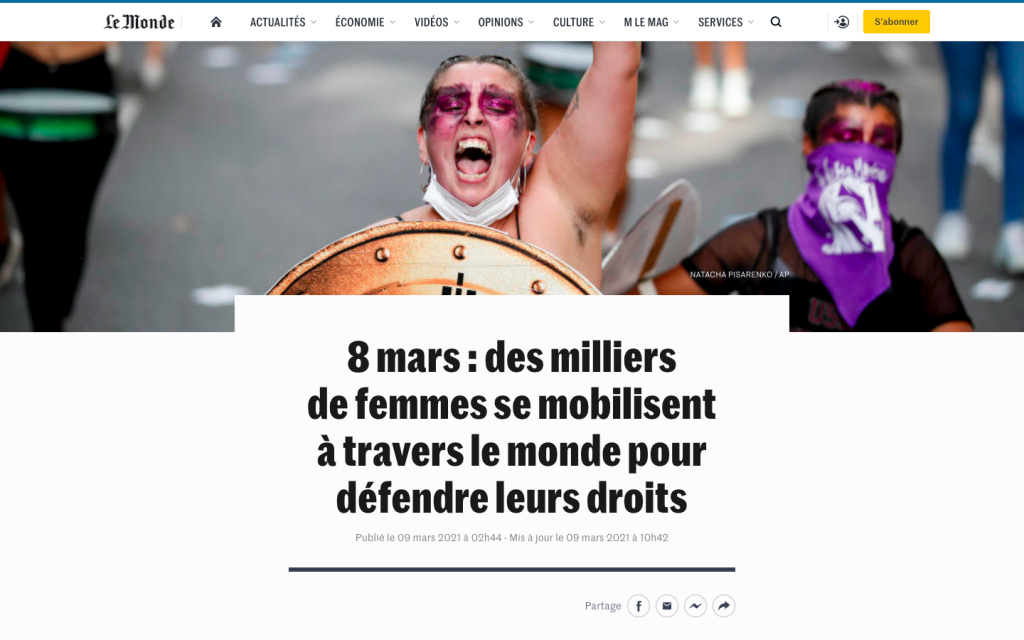Expand the Actualités dropdown chevron
Screen dimensions: 1024x640
[313, 22]
